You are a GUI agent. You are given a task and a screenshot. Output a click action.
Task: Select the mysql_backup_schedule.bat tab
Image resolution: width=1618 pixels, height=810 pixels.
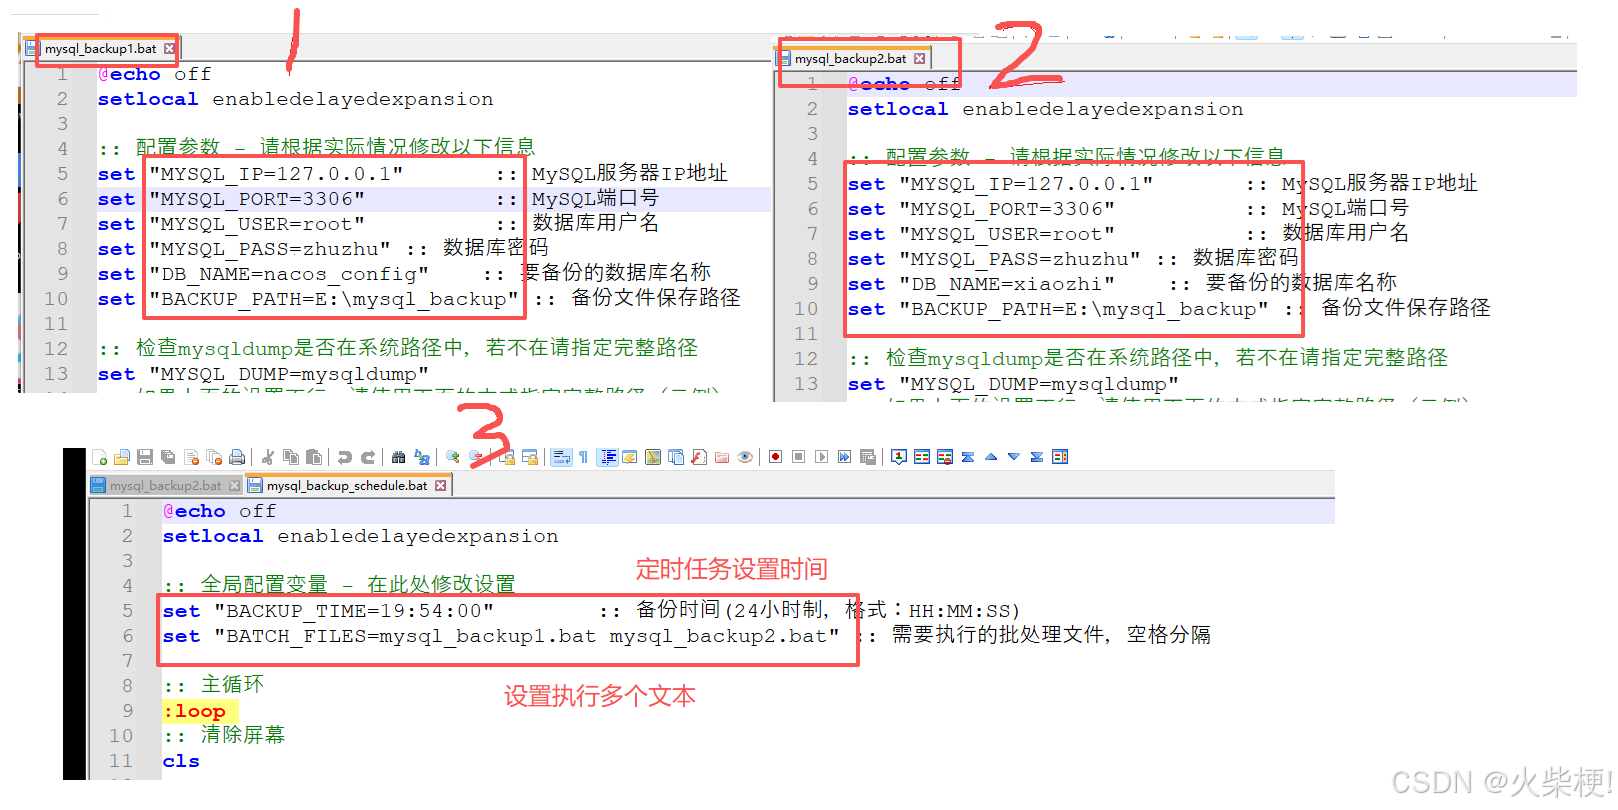click(x=346, y=485)
